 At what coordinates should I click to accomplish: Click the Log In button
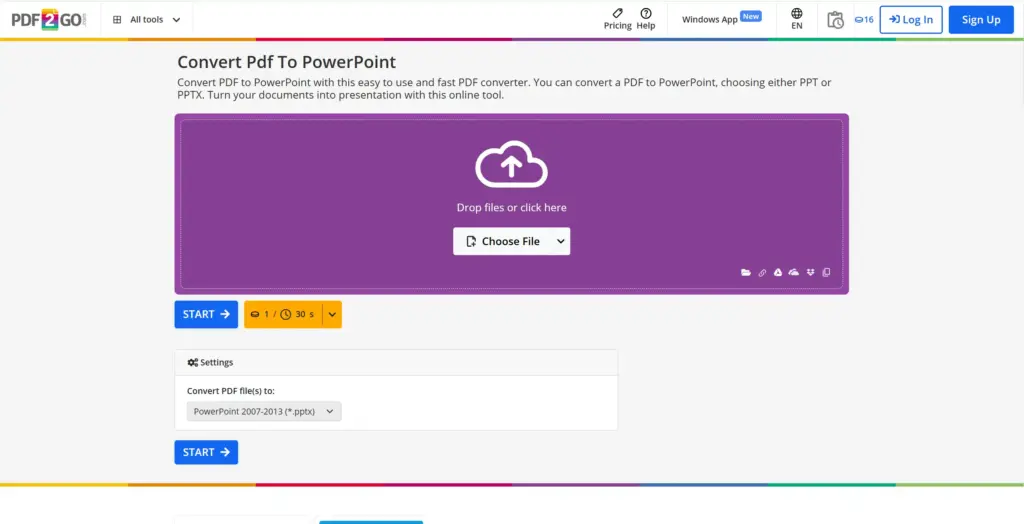(x=911, y=20)
